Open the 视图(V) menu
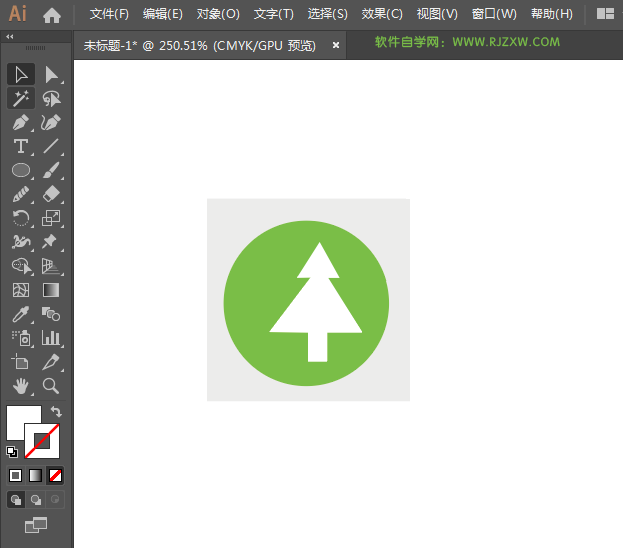623x548 pixels. (x=437, y=14)
